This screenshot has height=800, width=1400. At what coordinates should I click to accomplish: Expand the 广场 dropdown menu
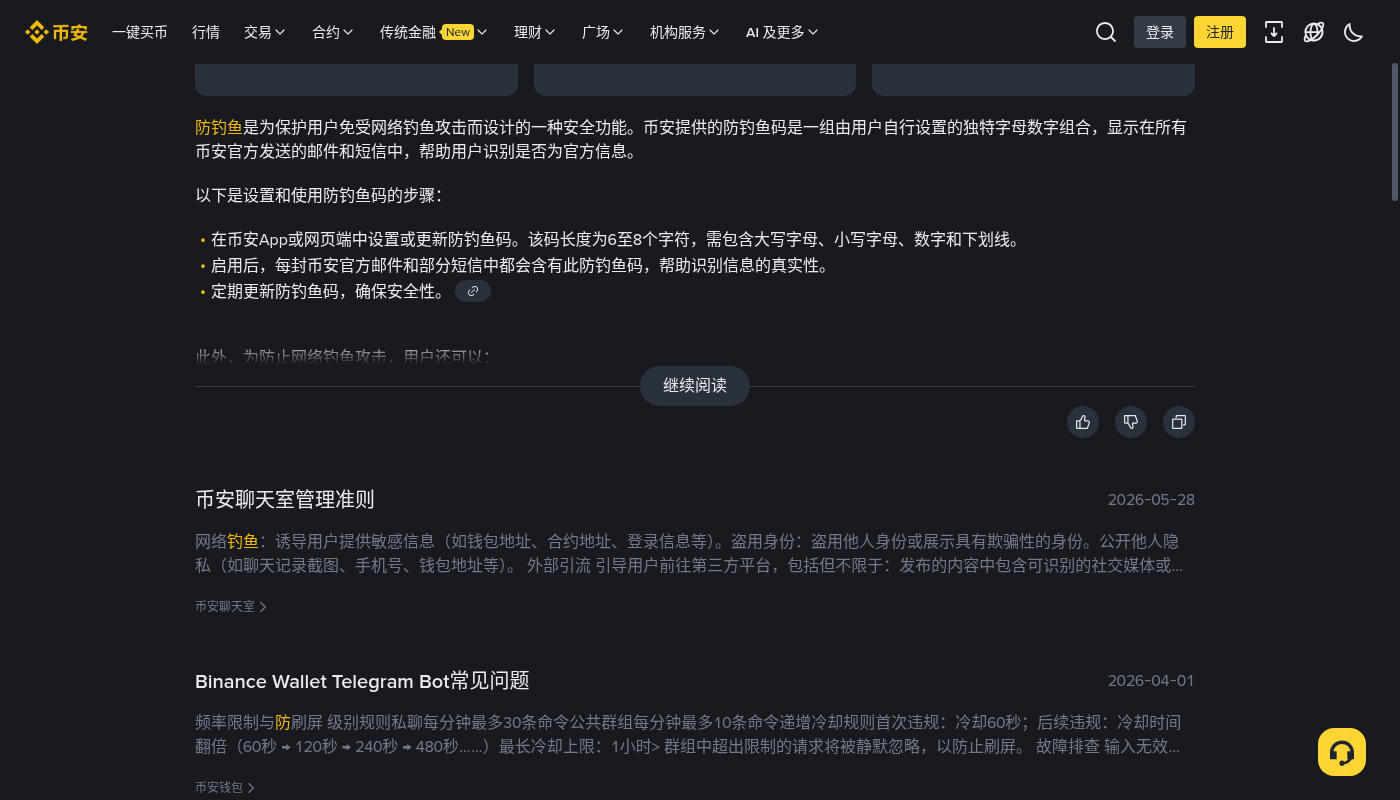pyautogui.click(x=603, y=32)
